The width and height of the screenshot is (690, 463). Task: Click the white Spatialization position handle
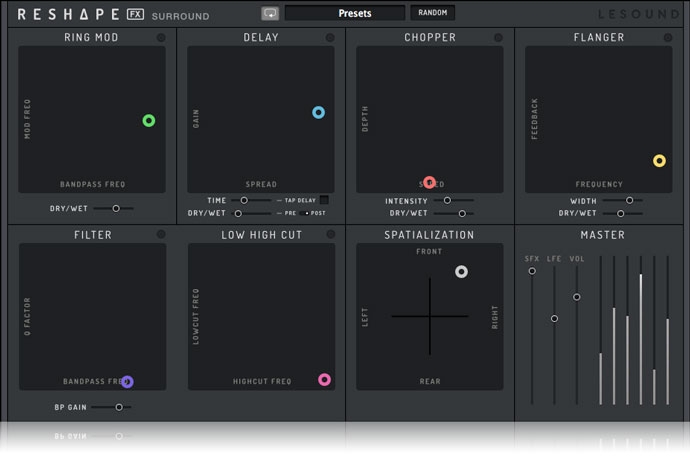pyautogui.click(x=461, y=272)
